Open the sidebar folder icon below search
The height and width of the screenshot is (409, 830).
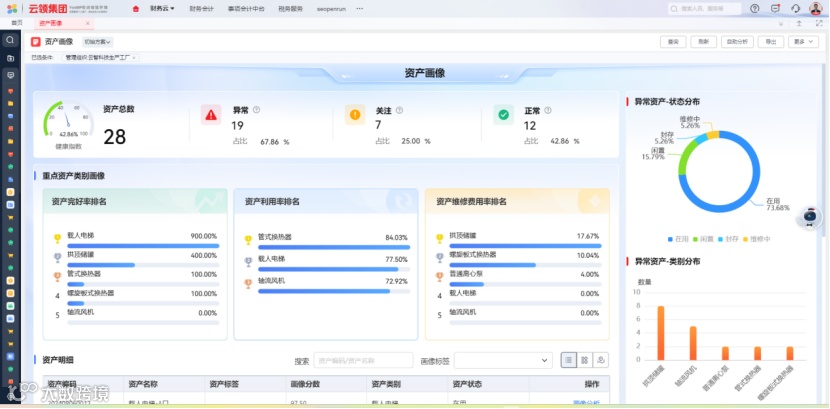pyautogui.click(x=10, y=58)
